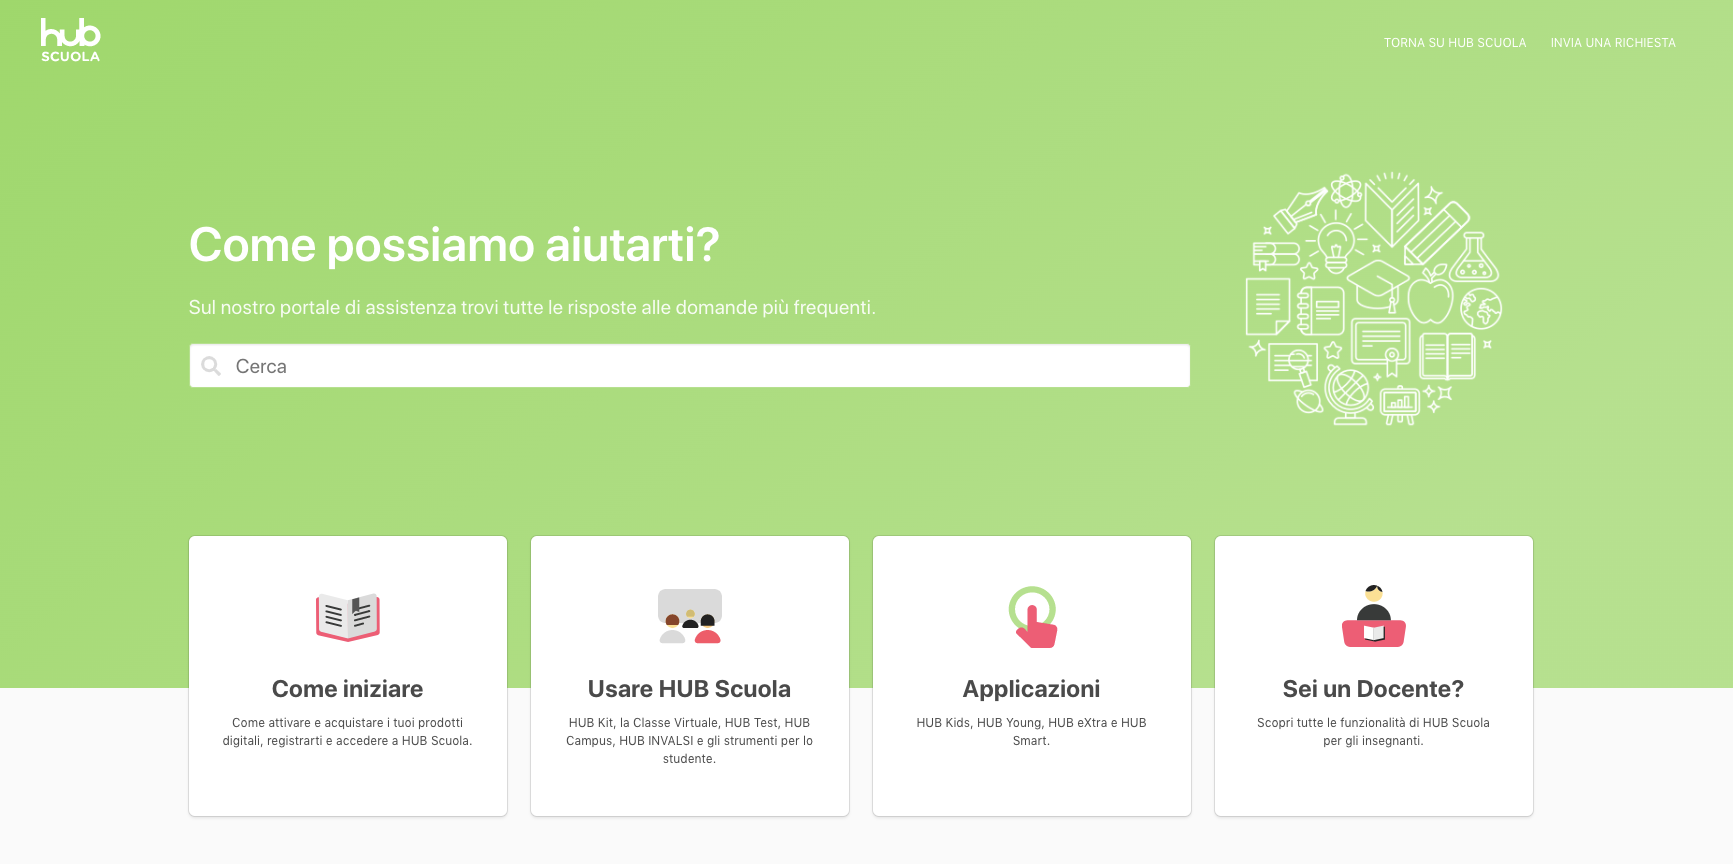Click text 'Come attivare e acquistare i tuoi prodotti'
The image size is (1733, 864).
click(347, 723)
